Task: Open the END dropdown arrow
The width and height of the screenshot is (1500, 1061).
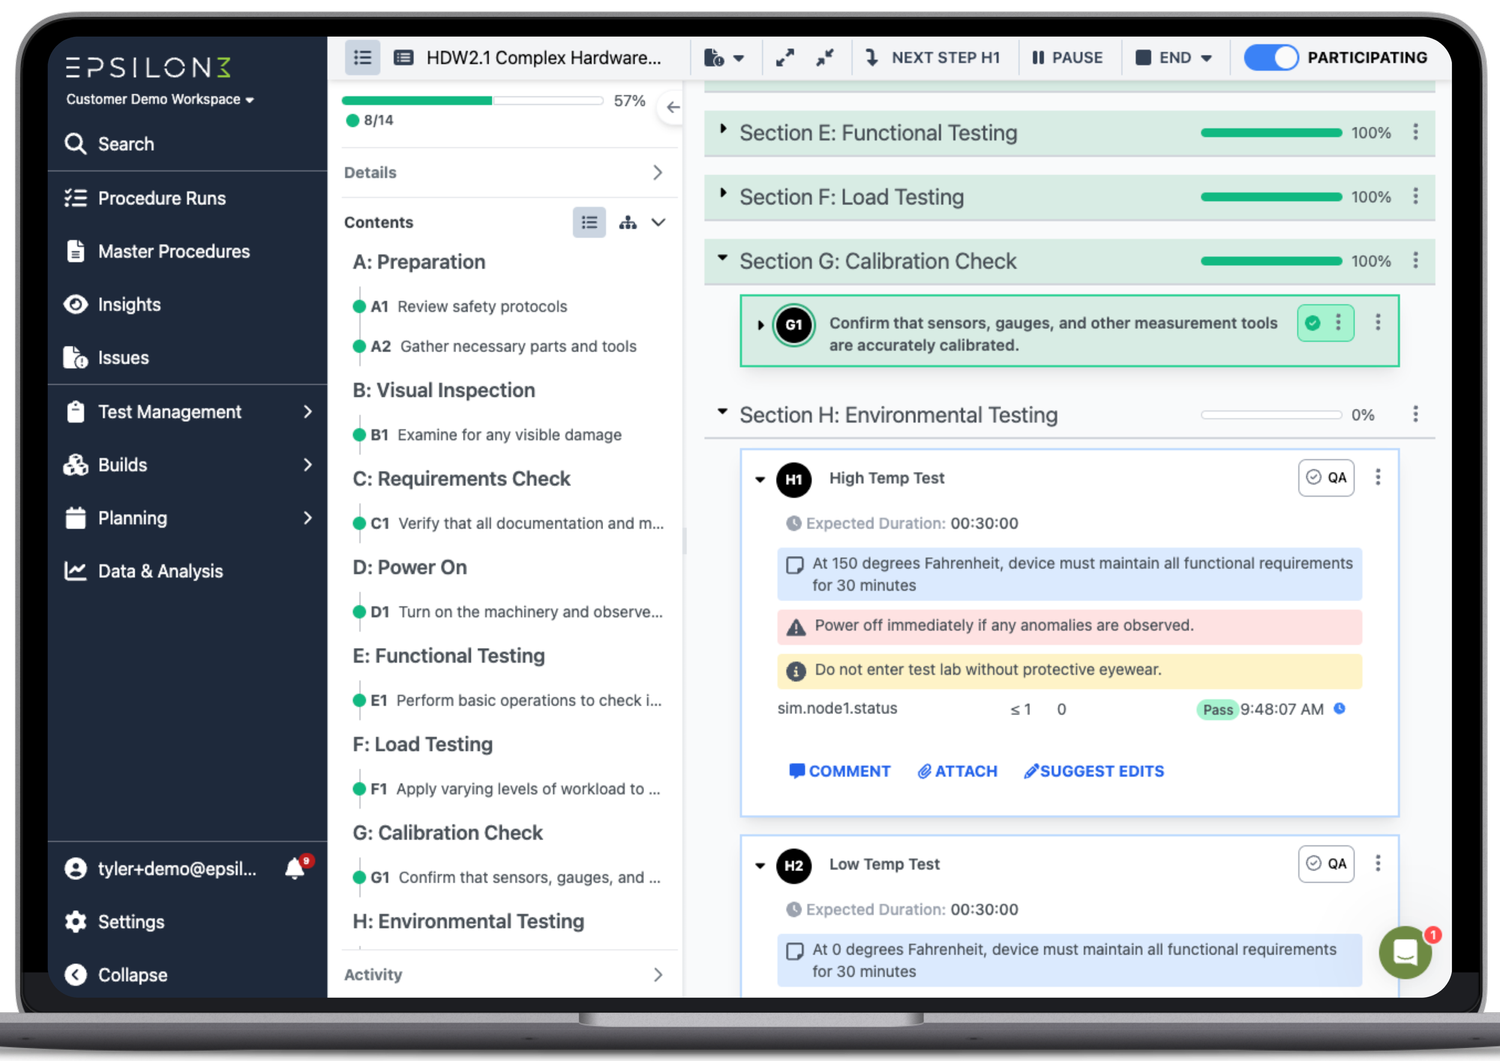Action: point(1207,57)
